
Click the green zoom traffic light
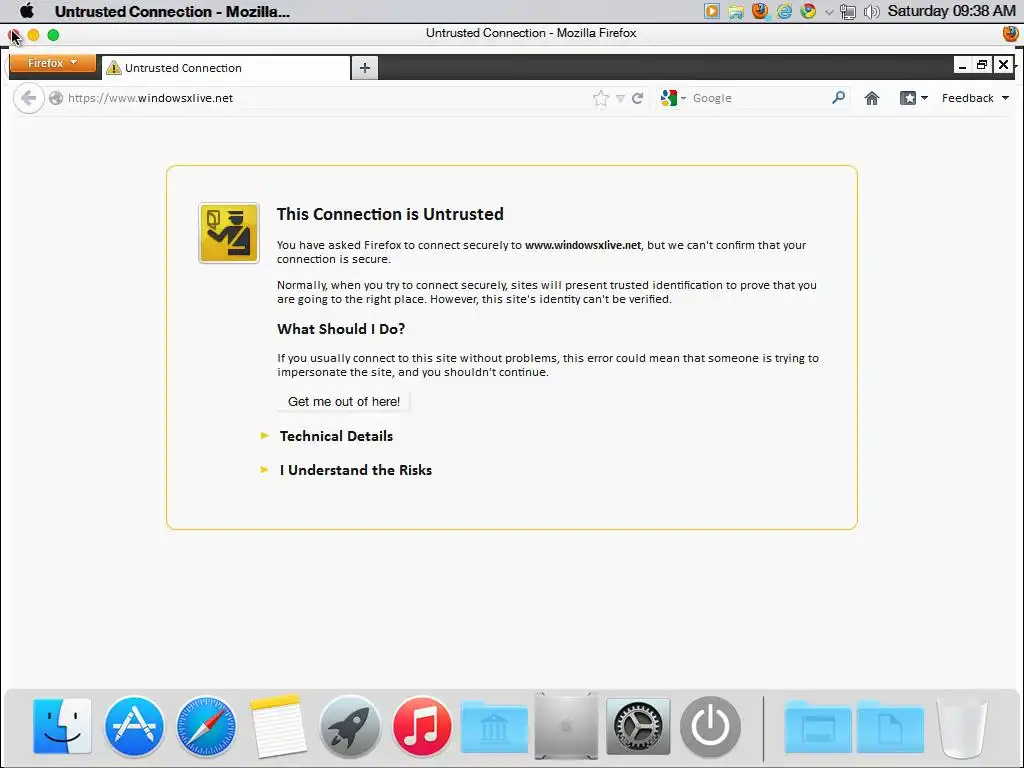coord(54,35)
